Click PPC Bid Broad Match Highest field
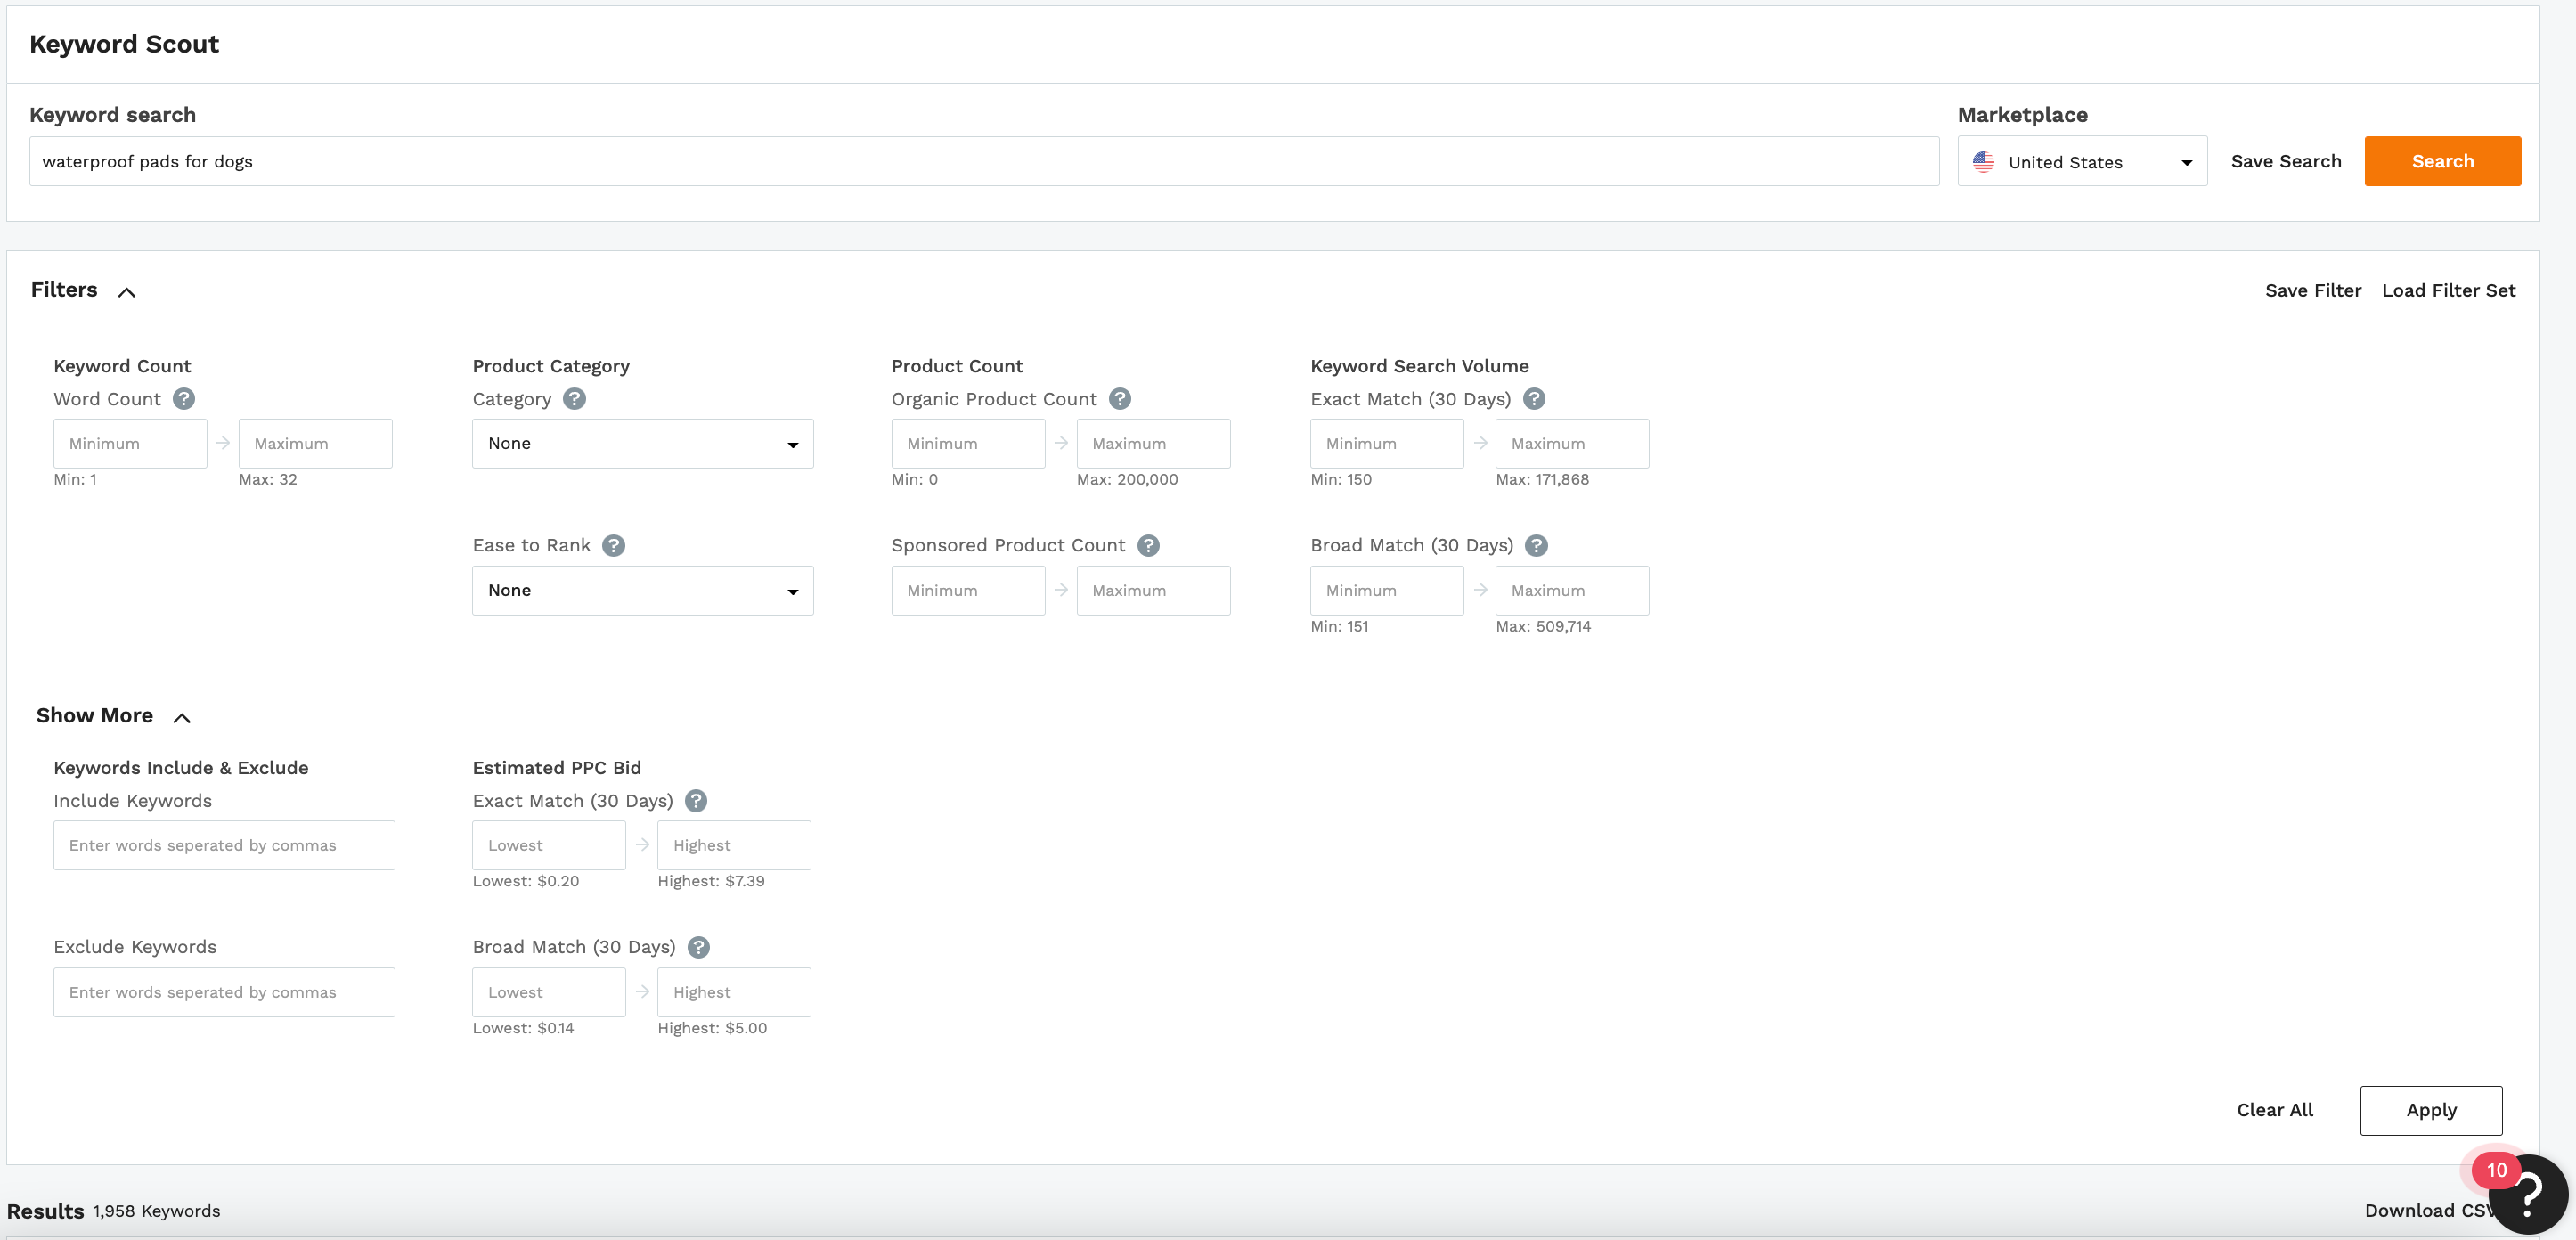The image size is (2576, 1240). point(734,993)
